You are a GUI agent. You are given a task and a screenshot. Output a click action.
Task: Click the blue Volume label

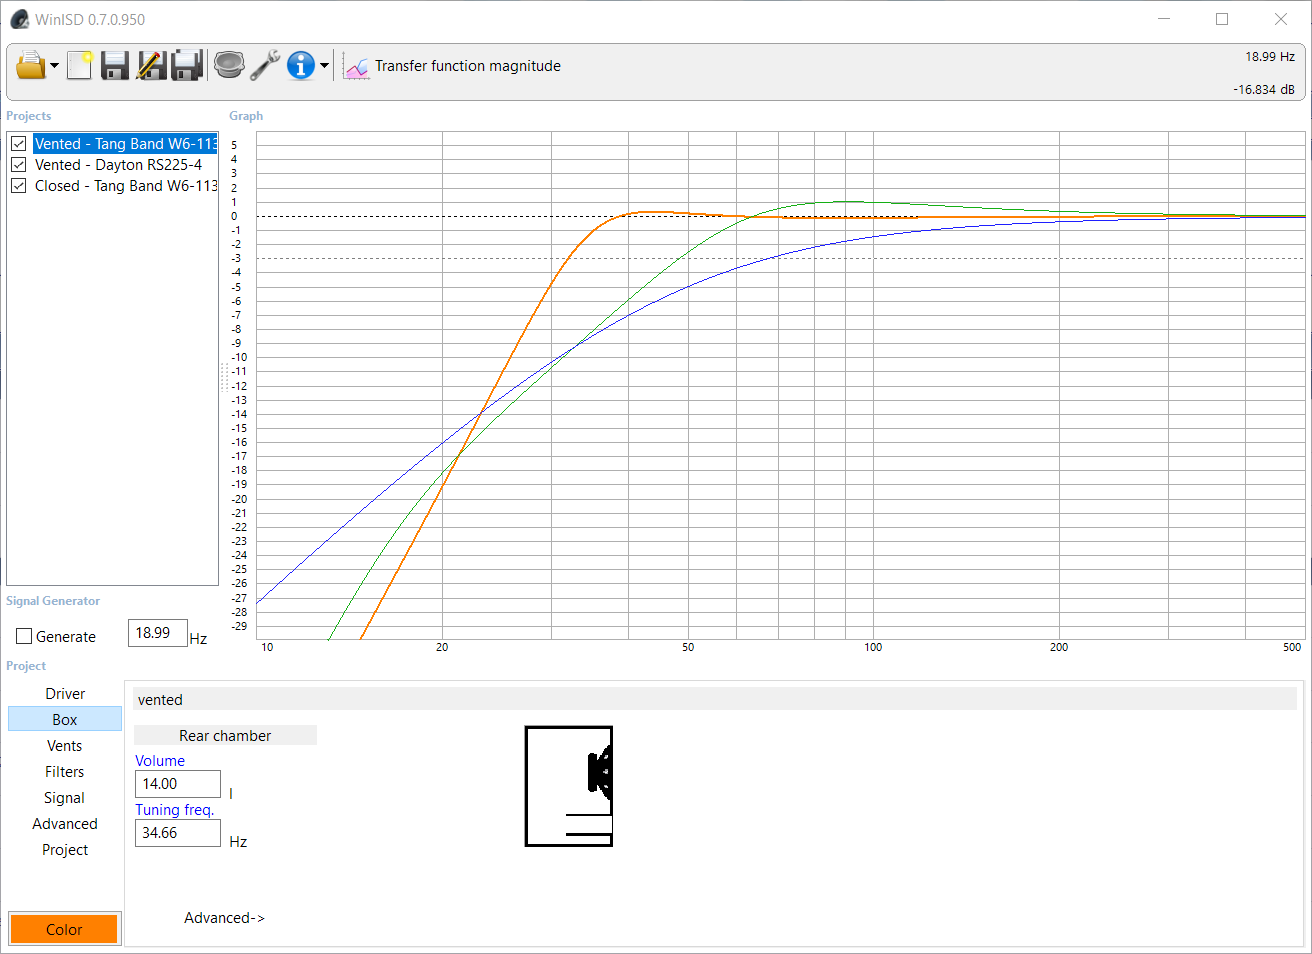pos(160,761)
